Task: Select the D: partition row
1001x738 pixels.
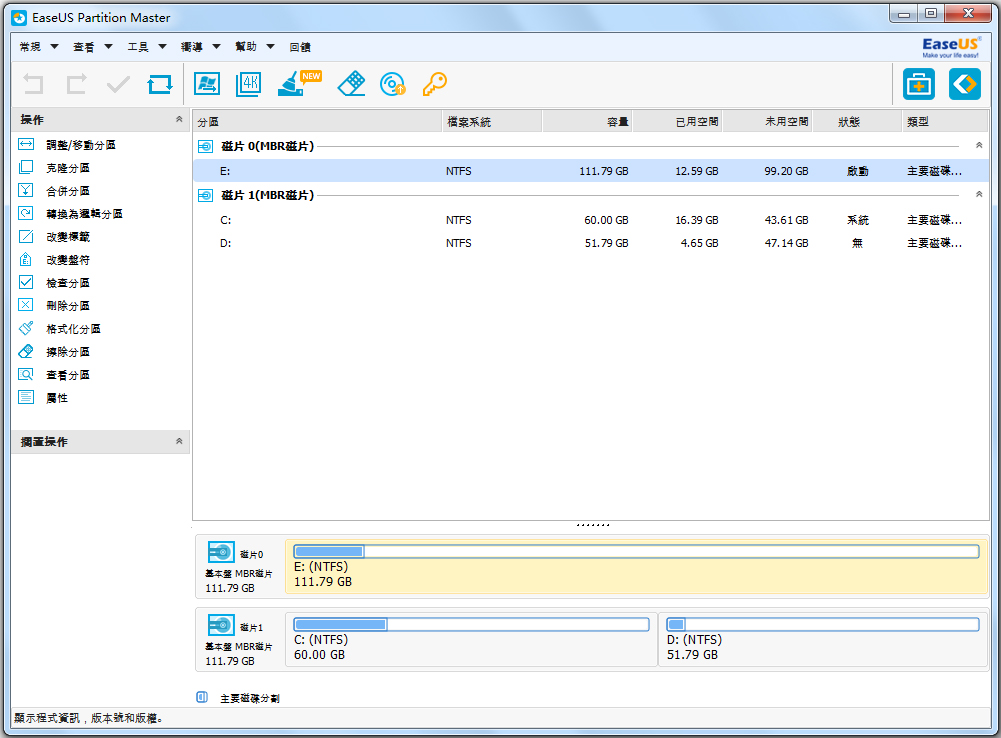Action: tap(591, 243)
